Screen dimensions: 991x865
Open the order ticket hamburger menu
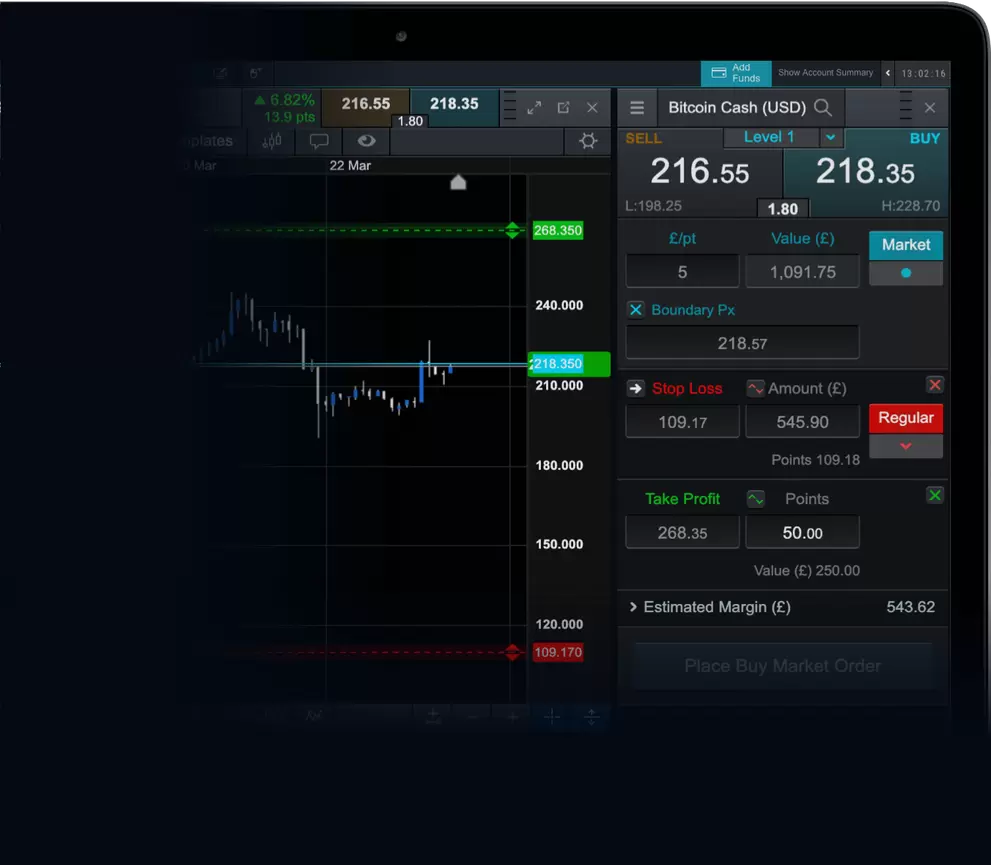tap(637, 108)
